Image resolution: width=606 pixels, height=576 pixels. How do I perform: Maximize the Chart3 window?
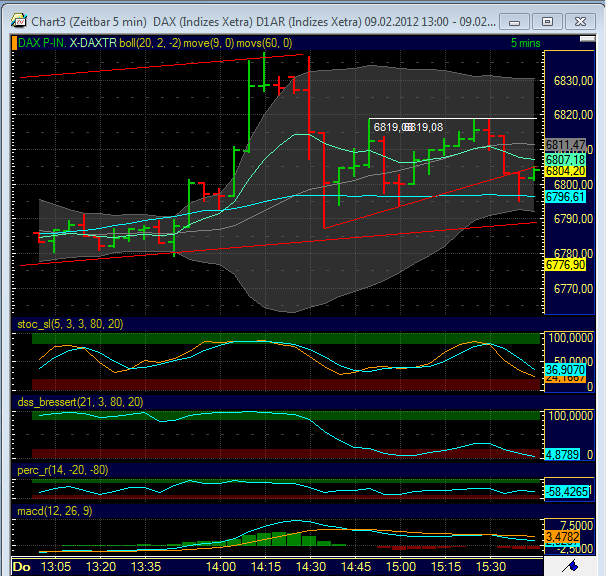[547, 19]
